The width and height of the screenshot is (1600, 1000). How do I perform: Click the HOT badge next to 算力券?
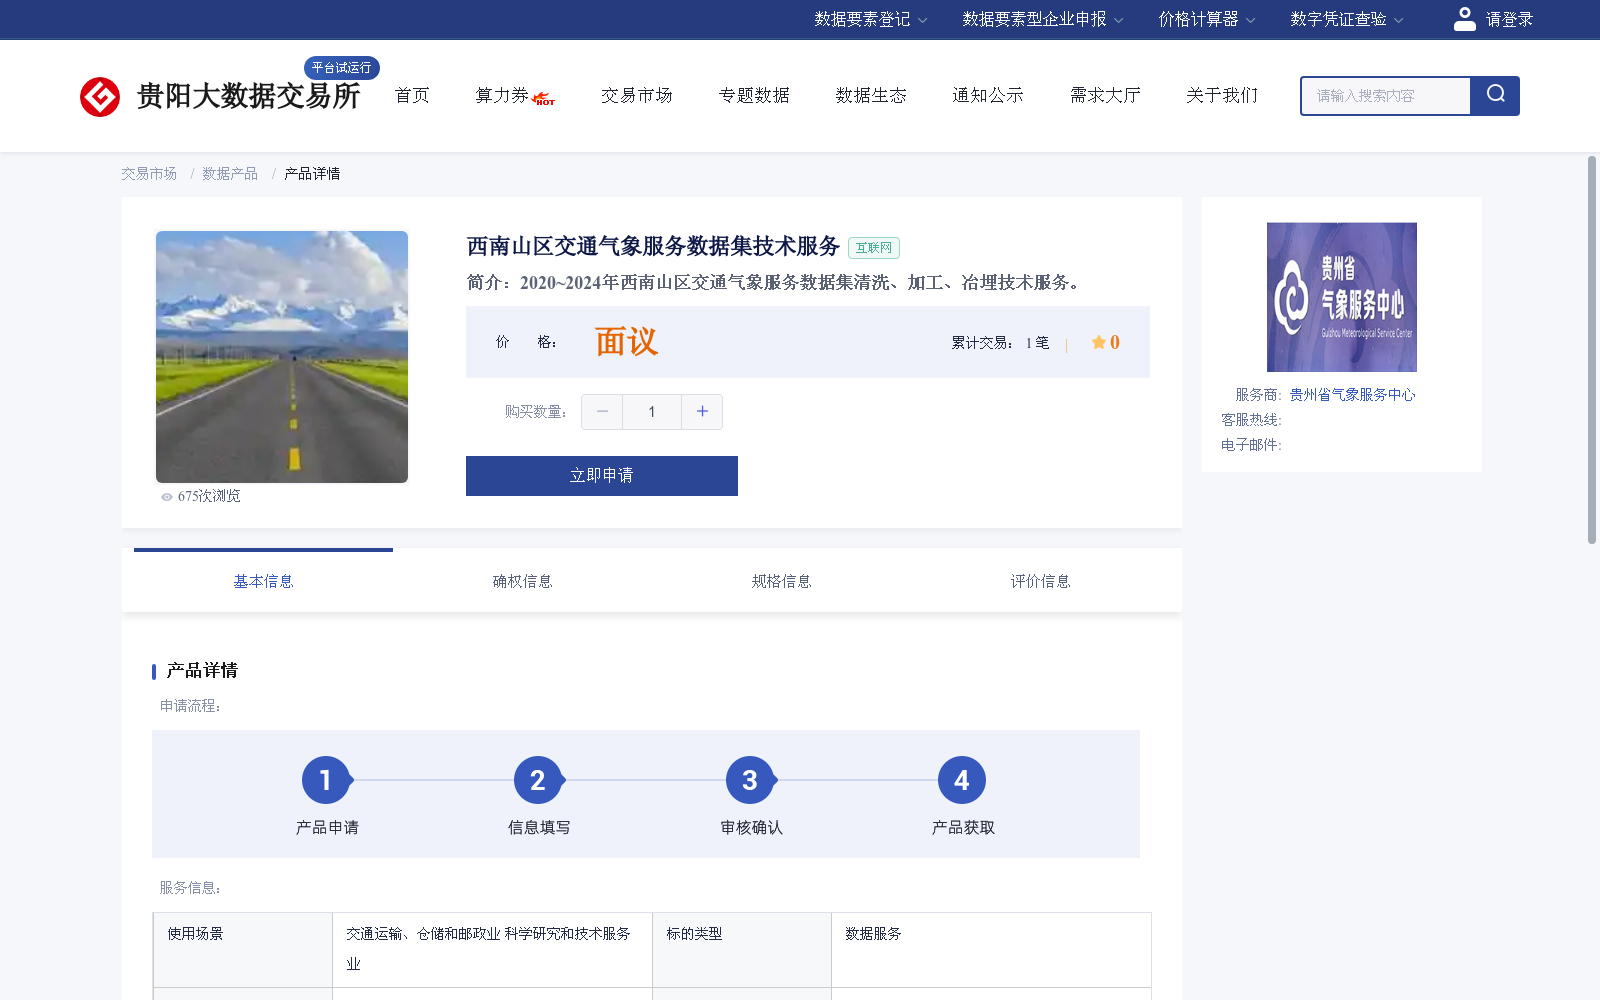tap(544, 99)
